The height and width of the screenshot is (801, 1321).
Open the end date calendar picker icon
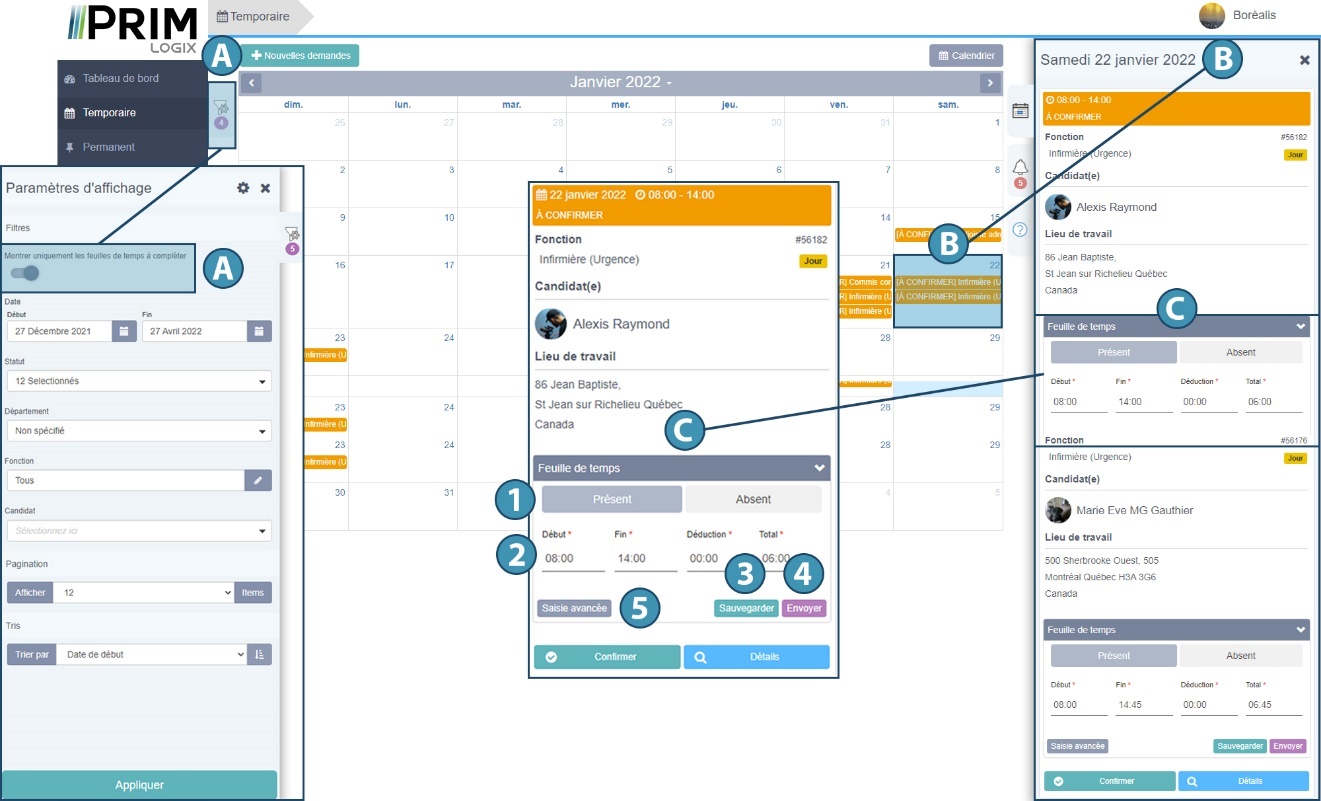pyautogui.click(x=259, y=331)
